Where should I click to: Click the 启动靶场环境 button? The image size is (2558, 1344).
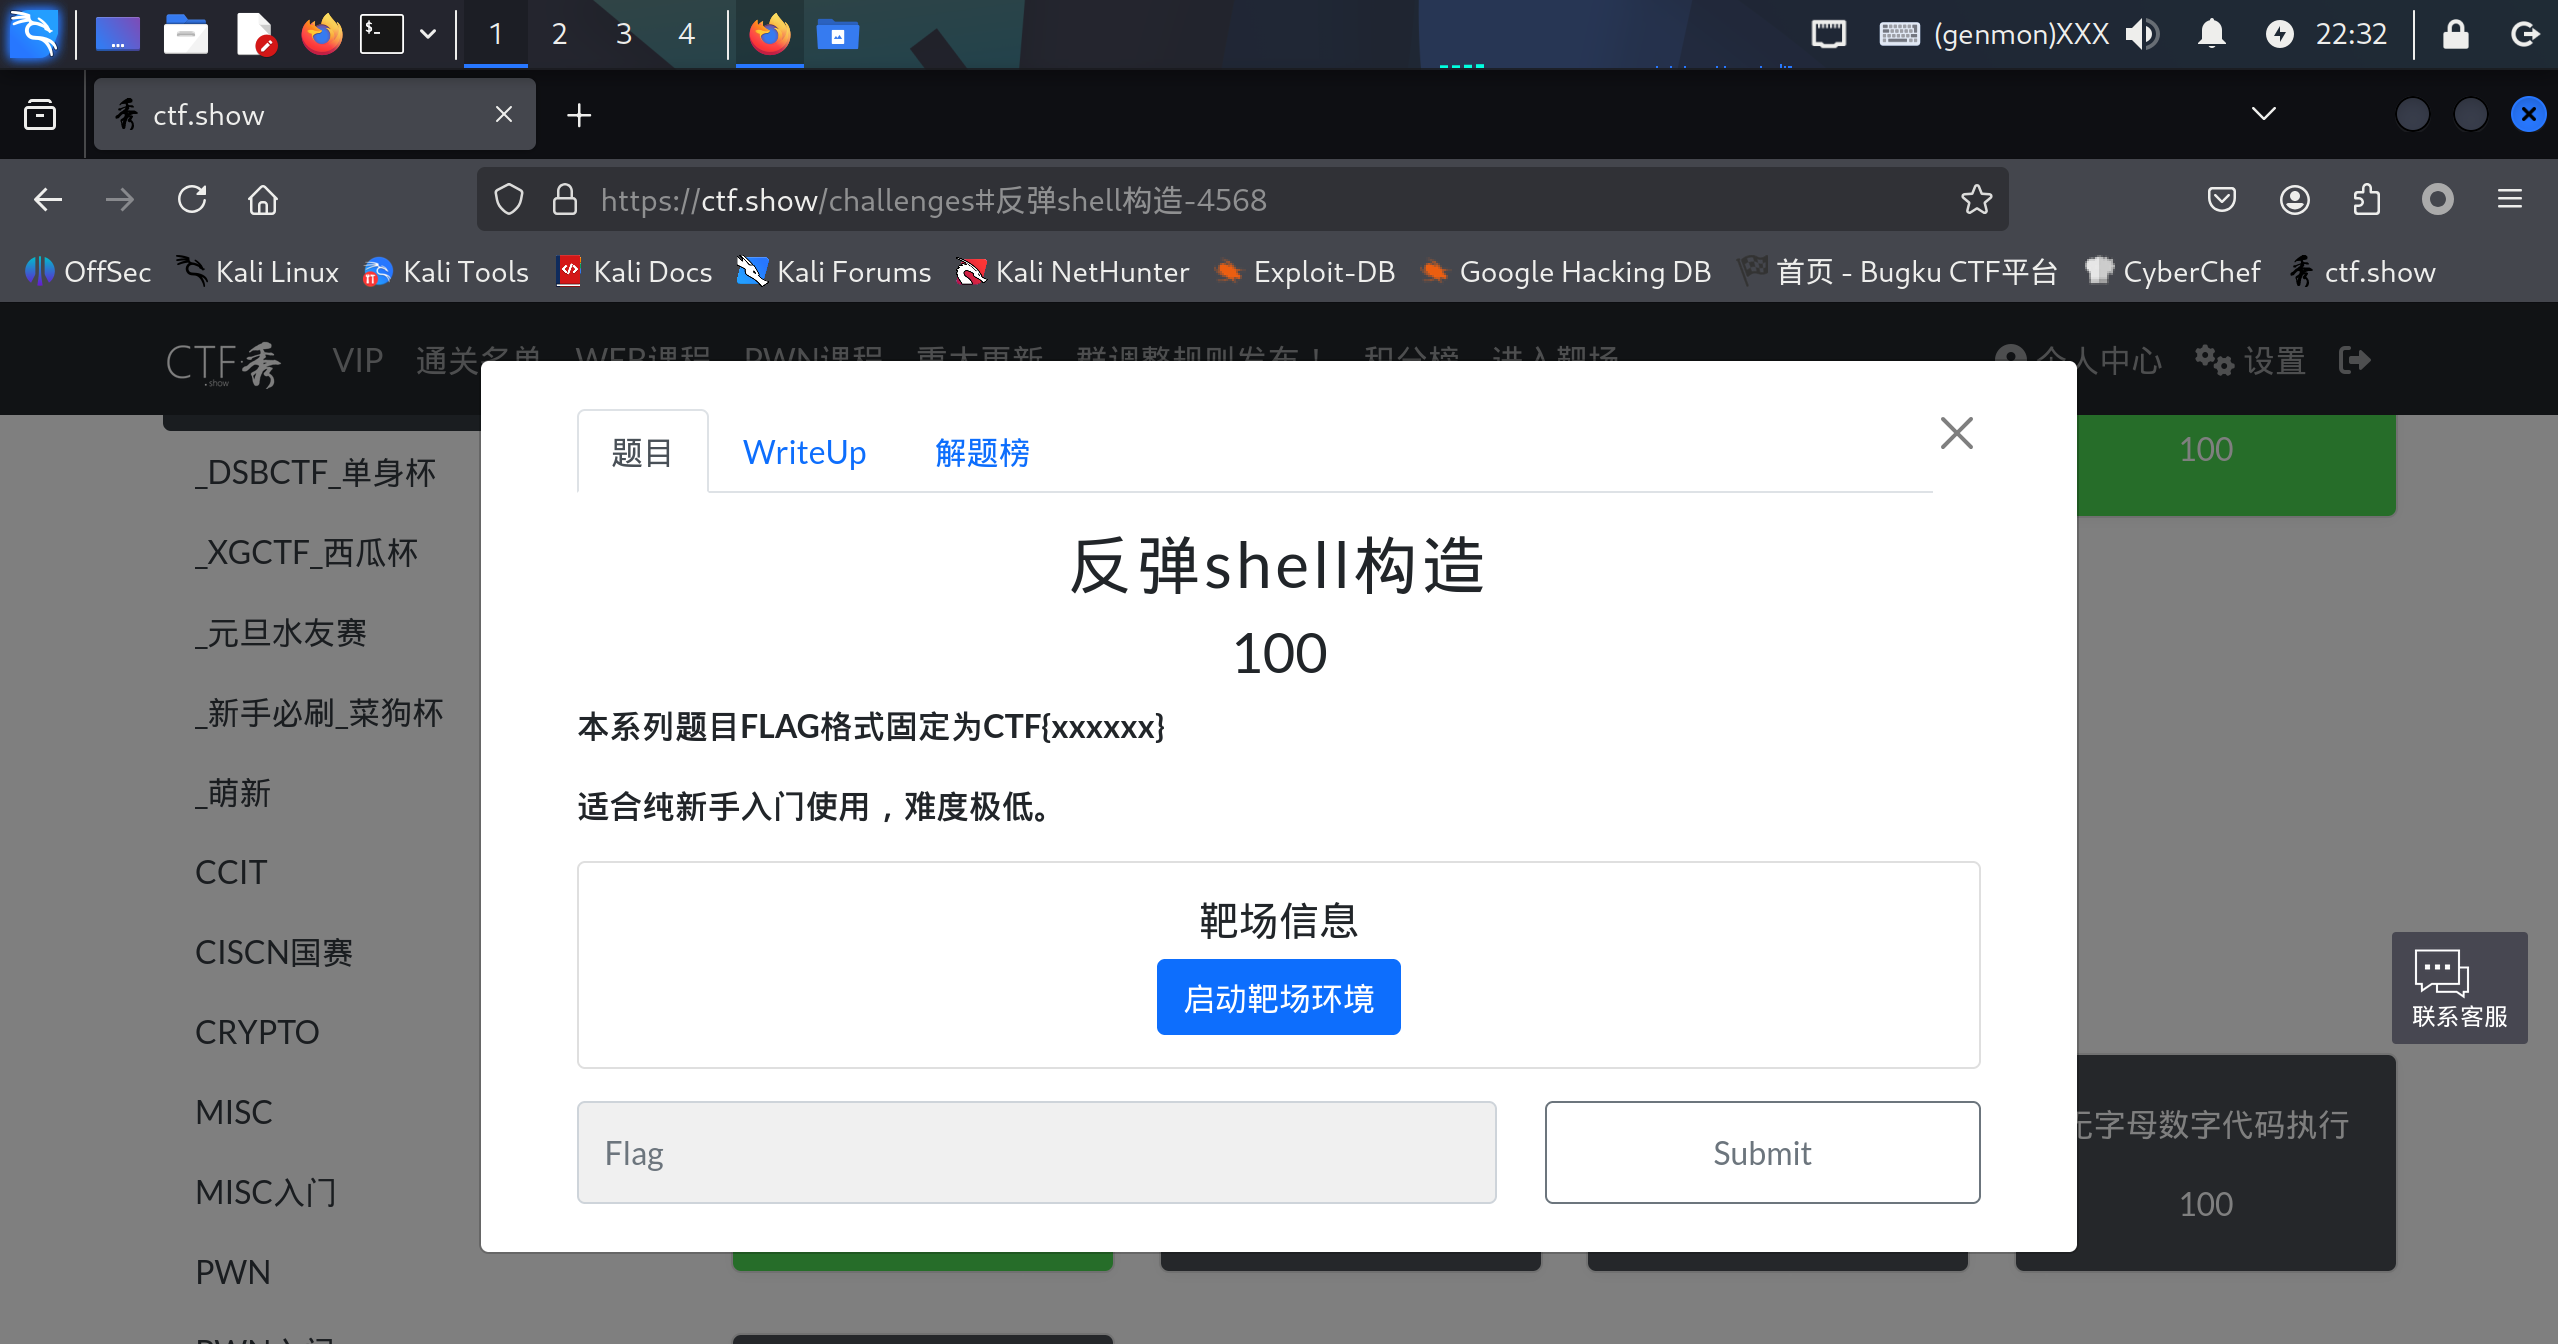point(1278,998)
